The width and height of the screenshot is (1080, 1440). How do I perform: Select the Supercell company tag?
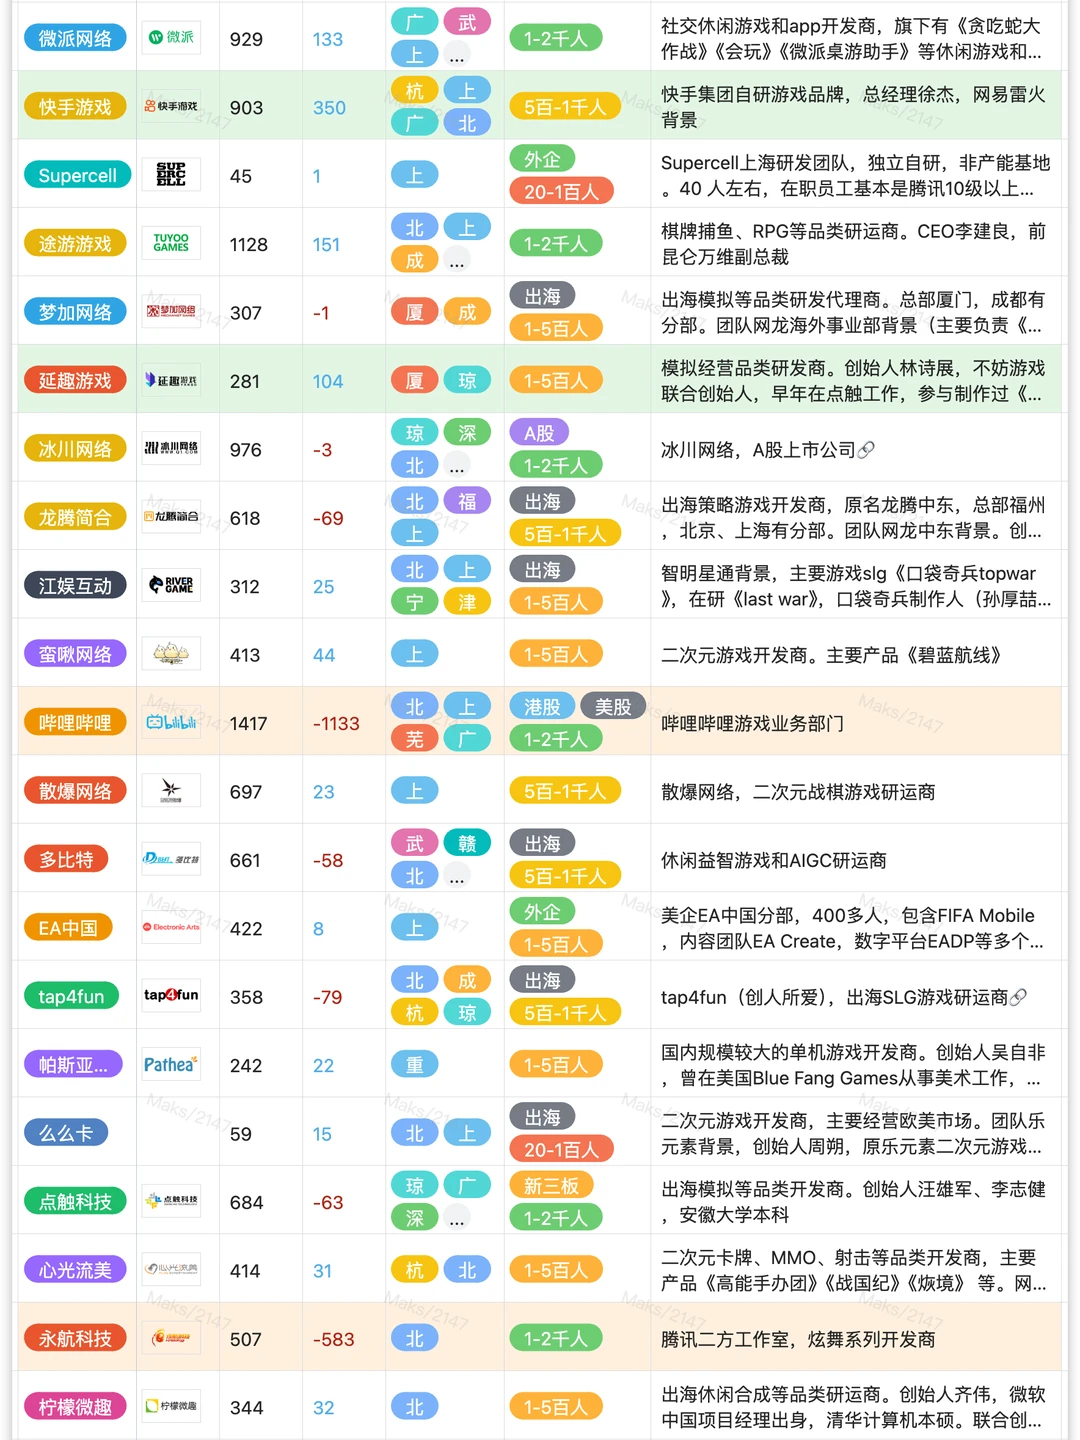coord(77,175)
